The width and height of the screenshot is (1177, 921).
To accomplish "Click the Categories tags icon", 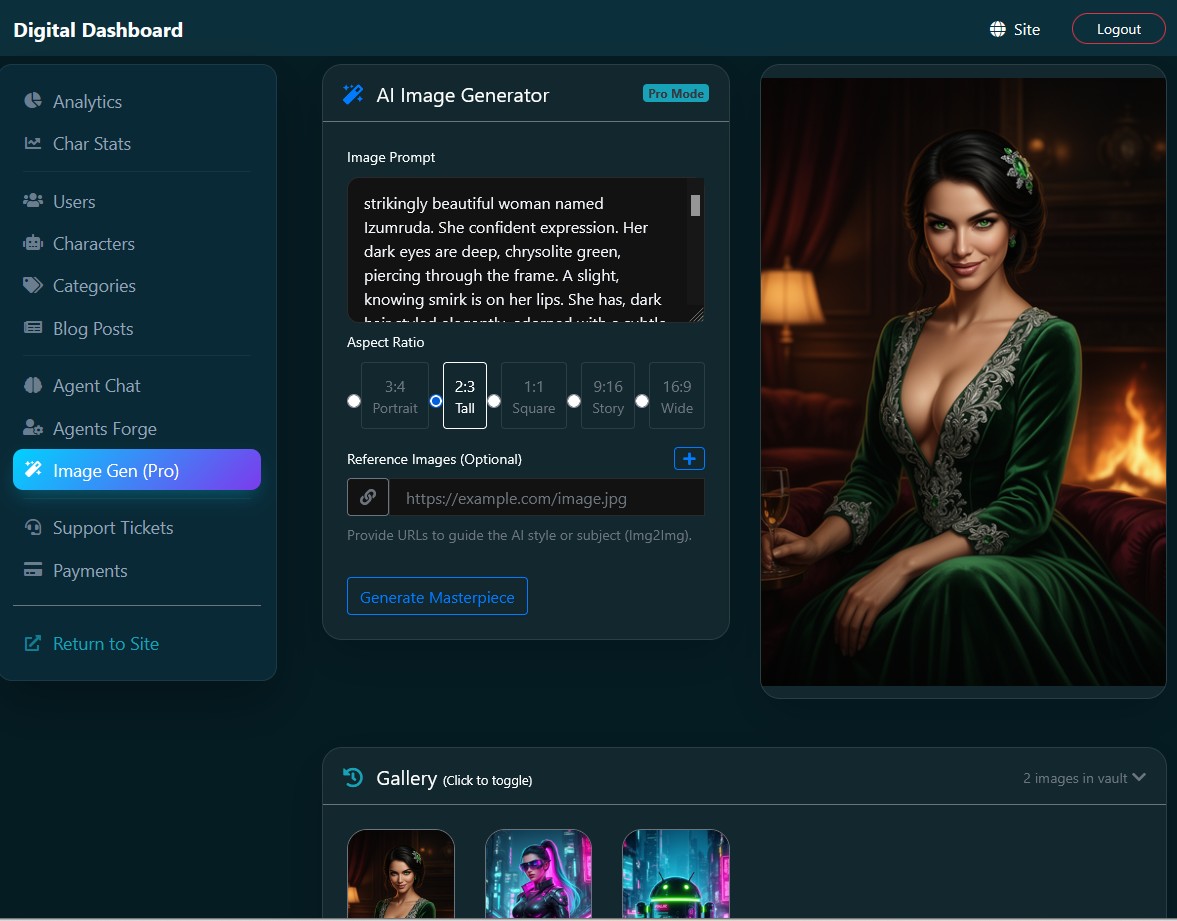I will [x=33, y=285].
